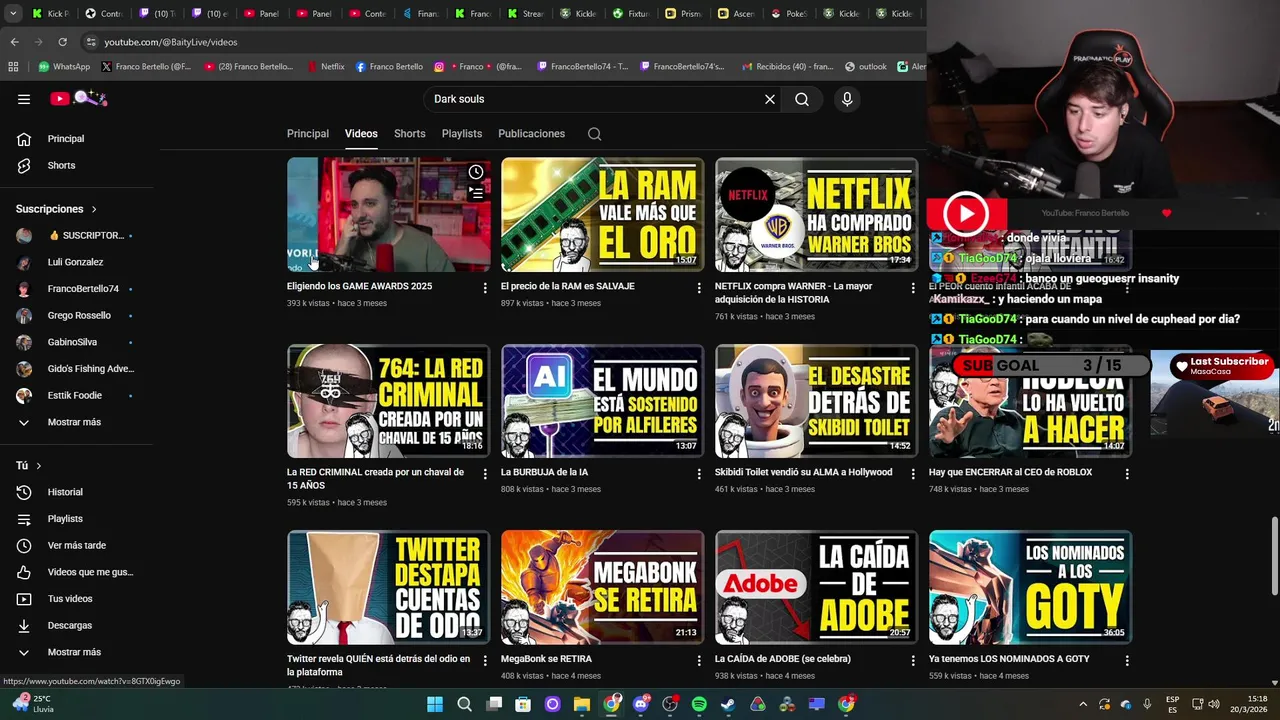
Task: Go to the YouTube home logo
Action: coord(78,98)
